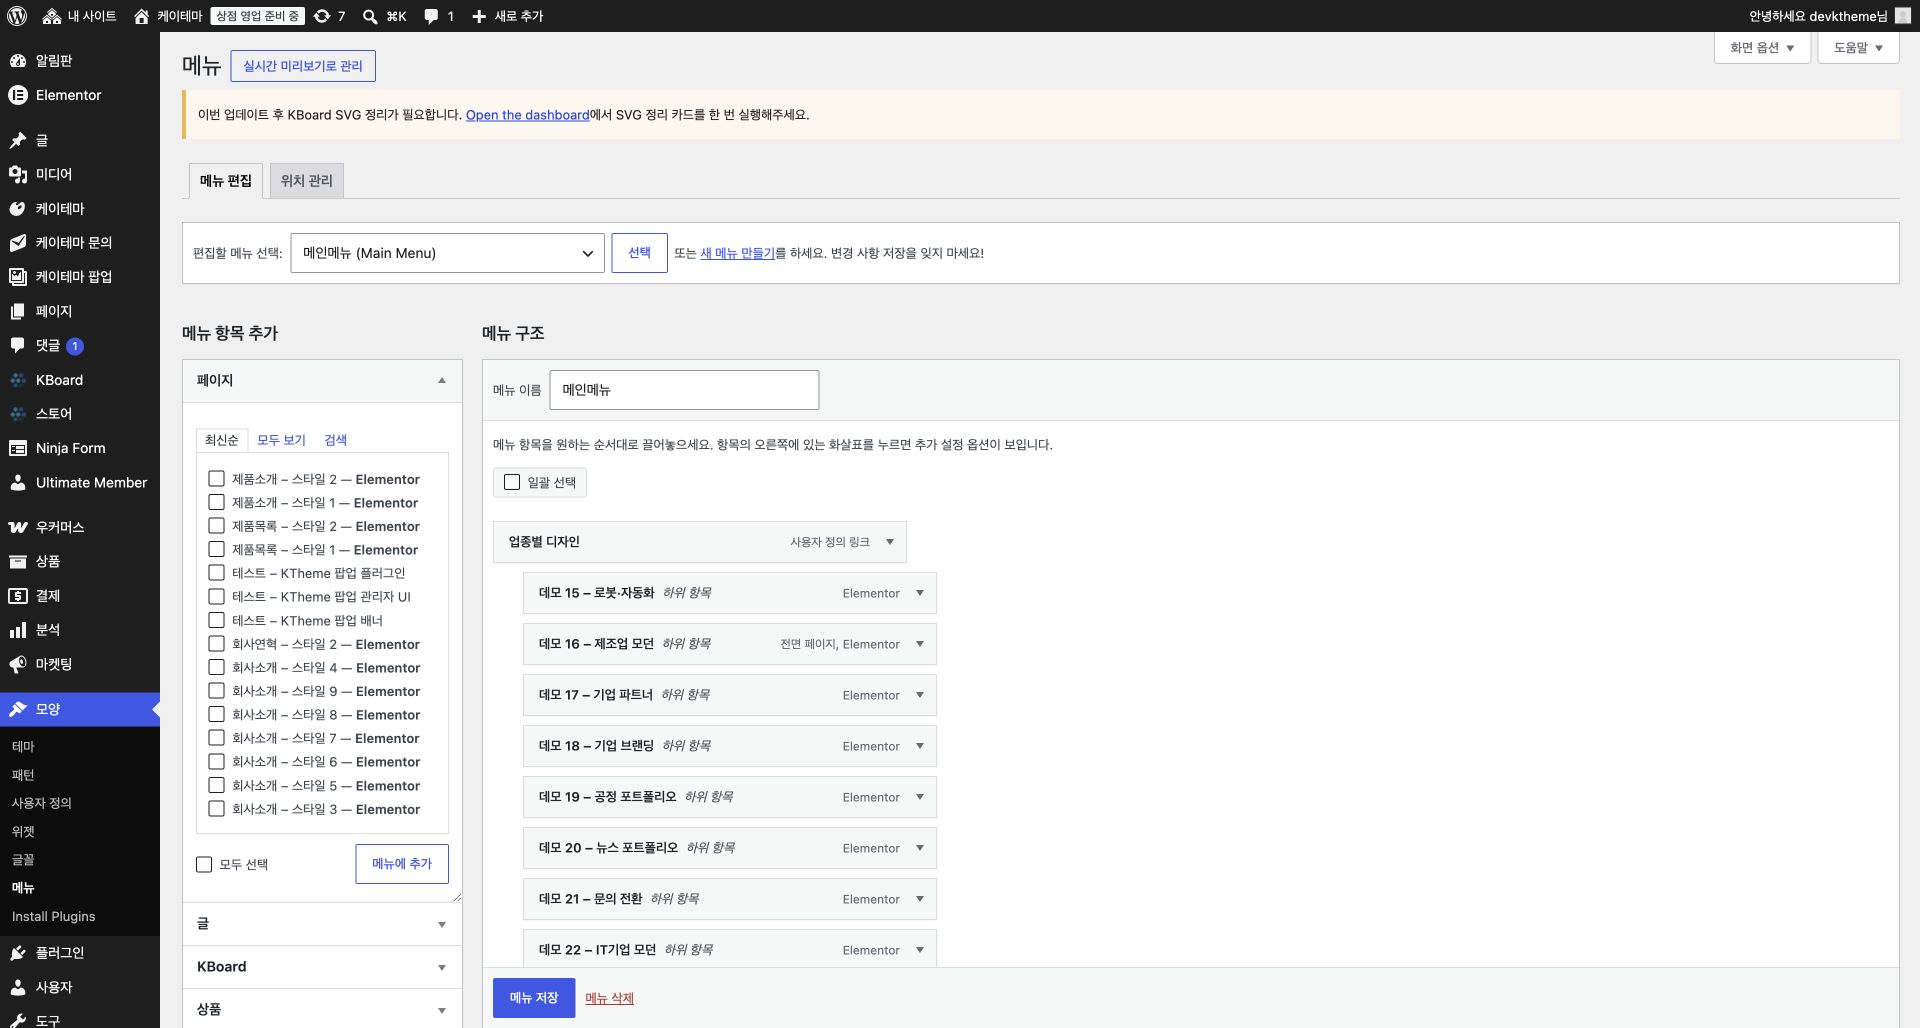Open 테마 under 모양 submenu
1920x1028 pixels.
coord(23,746)
